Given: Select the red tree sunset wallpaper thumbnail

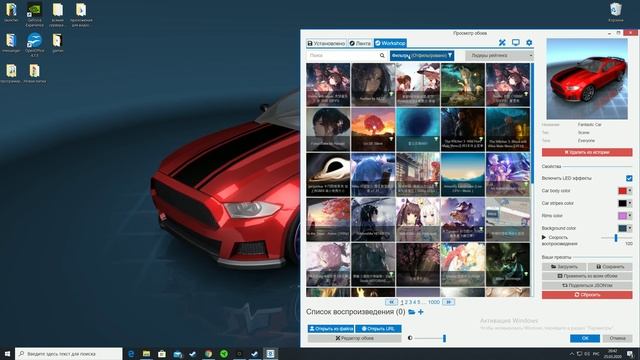Looking at the screenshot, I should 373,129.
